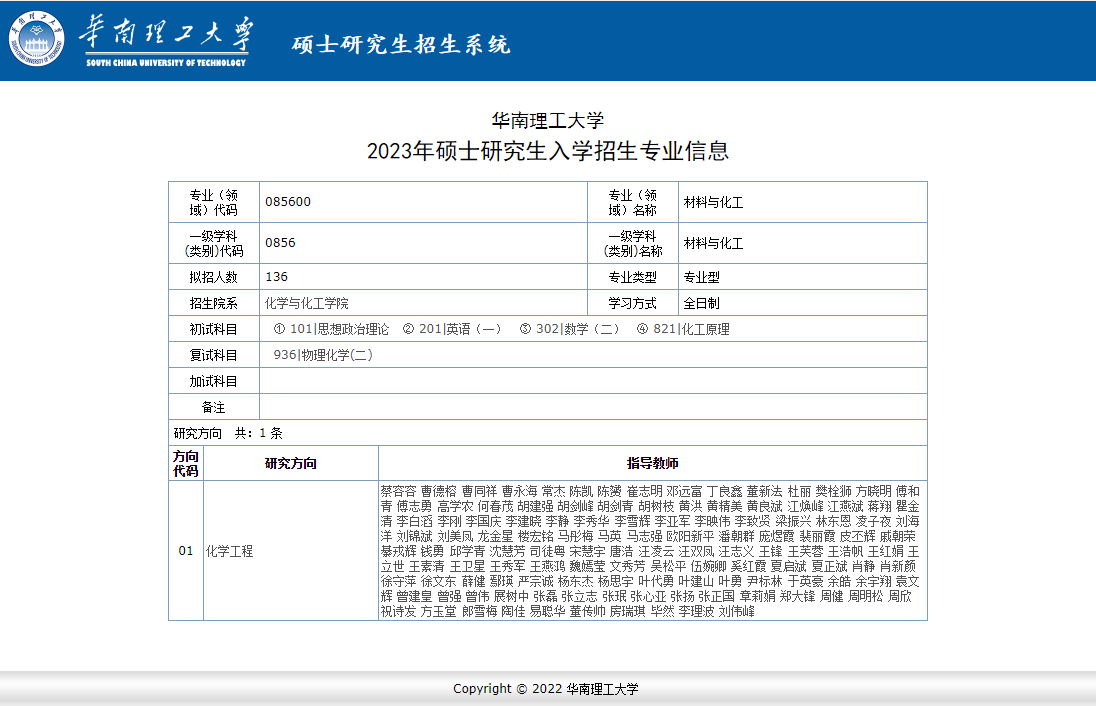Click the first-level discipline code 0856

[x=280, y=243]
